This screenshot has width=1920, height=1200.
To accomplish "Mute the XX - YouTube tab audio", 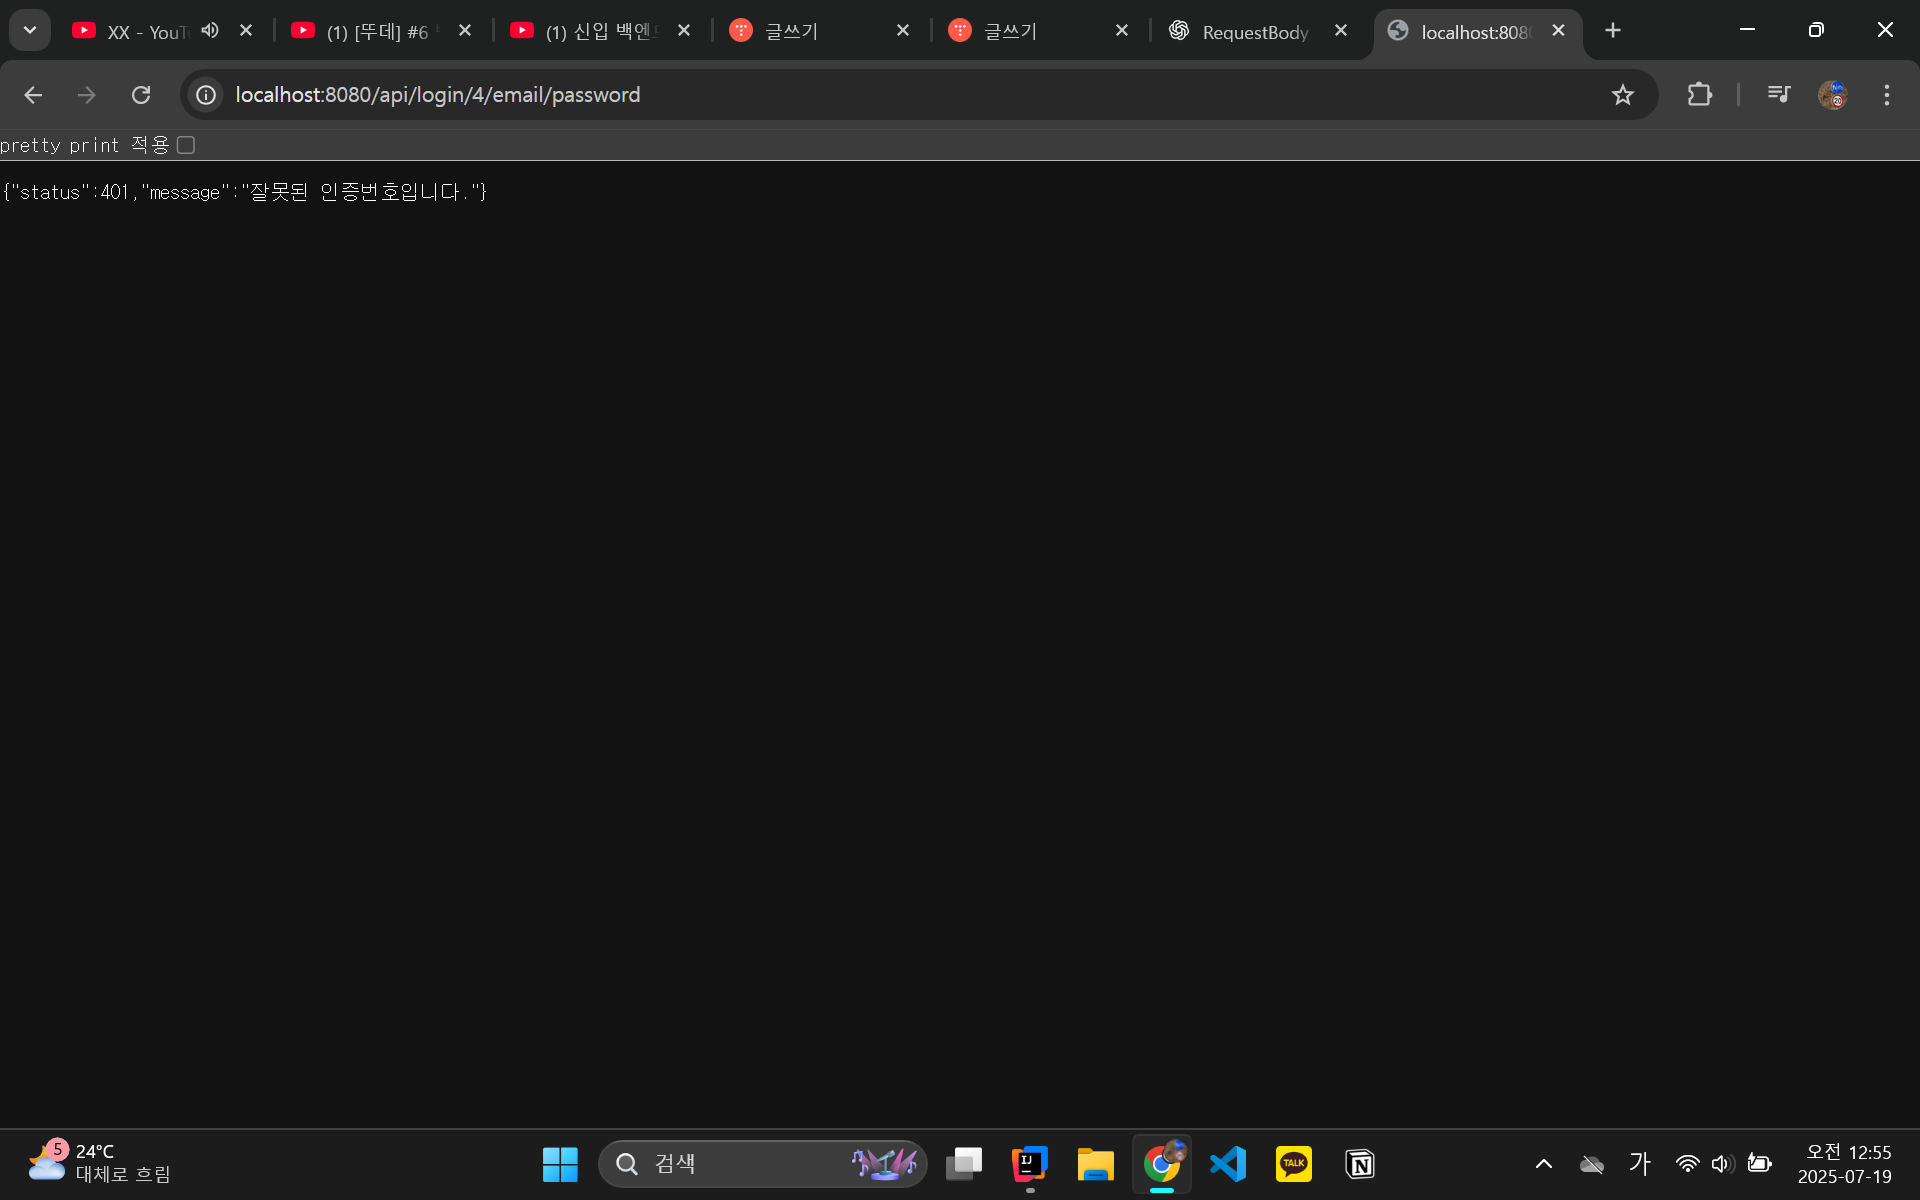I will (210, 31).
